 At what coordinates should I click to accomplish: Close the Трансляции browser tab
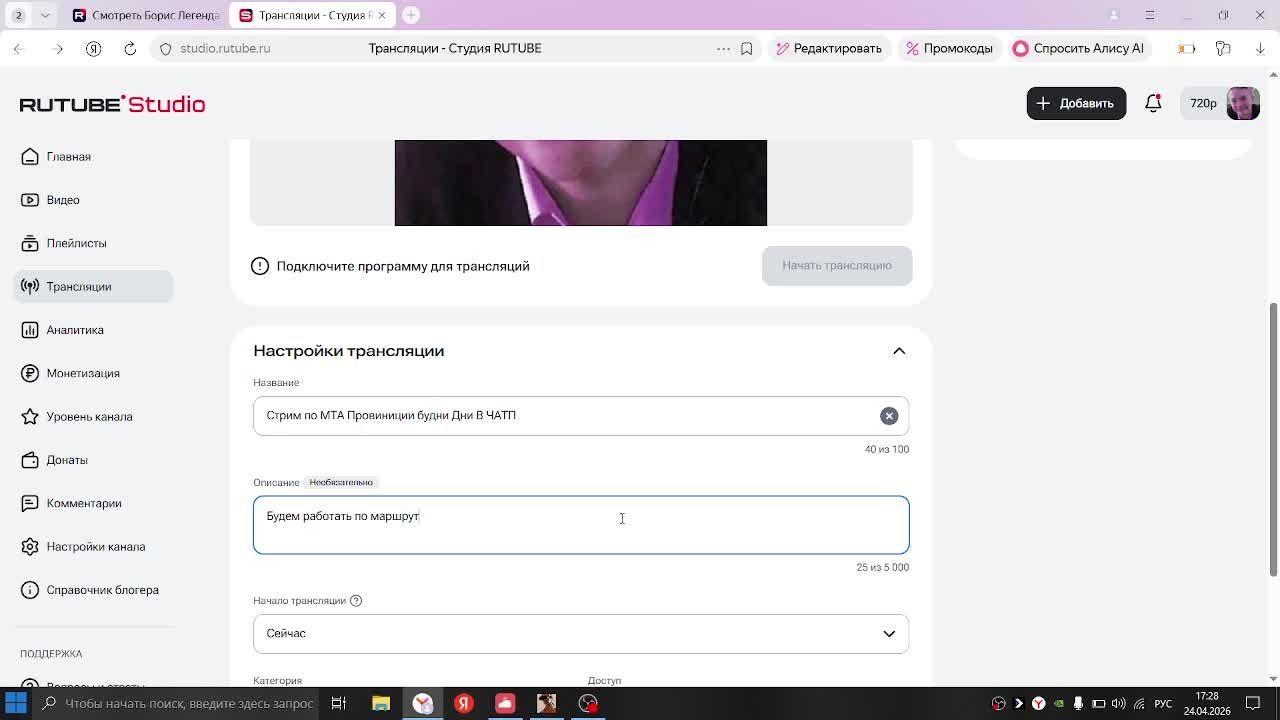point(381,15)
